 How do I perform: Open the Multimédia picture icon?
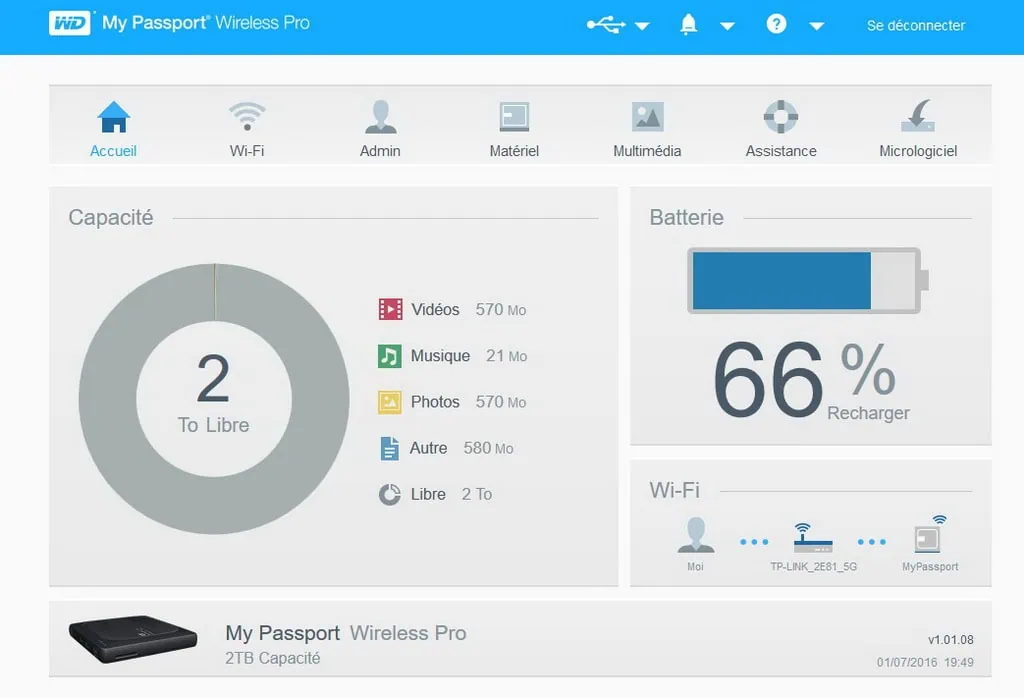click(x=647, y=118)
